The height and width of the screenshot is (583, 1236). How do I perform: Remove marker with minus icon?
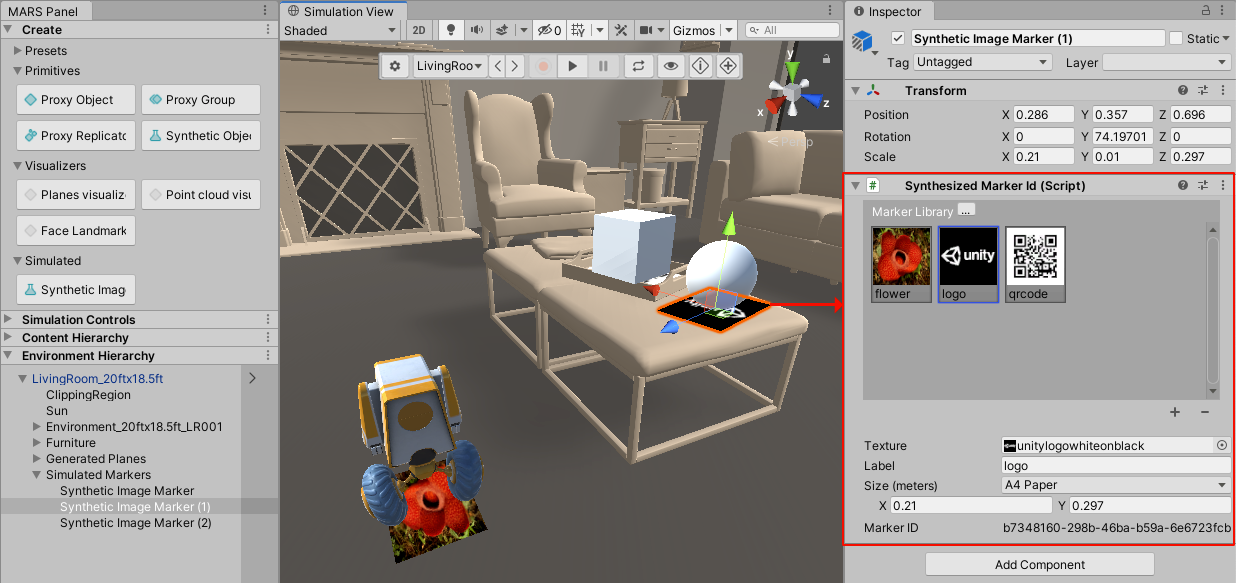point(1204,412)
